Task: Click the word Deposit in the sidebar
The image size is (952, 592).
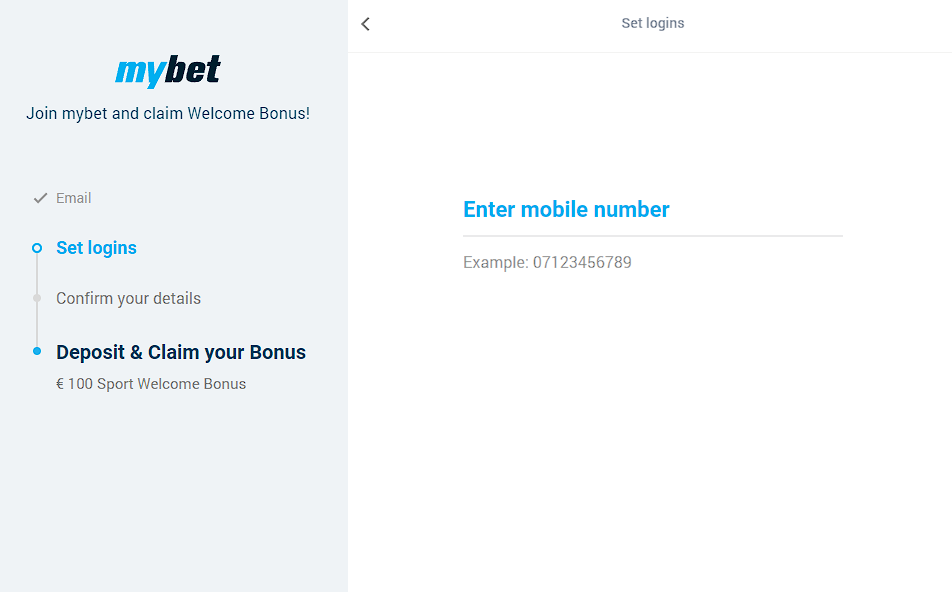Action: click(91, 352)
